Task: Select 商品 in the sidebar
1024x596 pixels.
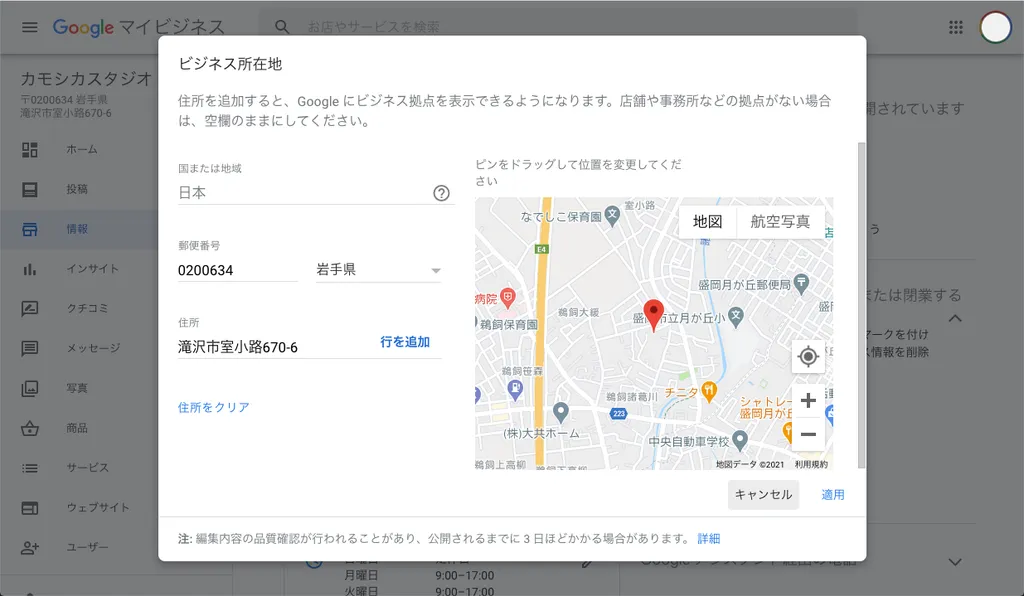Action: (x=76, y=428)
